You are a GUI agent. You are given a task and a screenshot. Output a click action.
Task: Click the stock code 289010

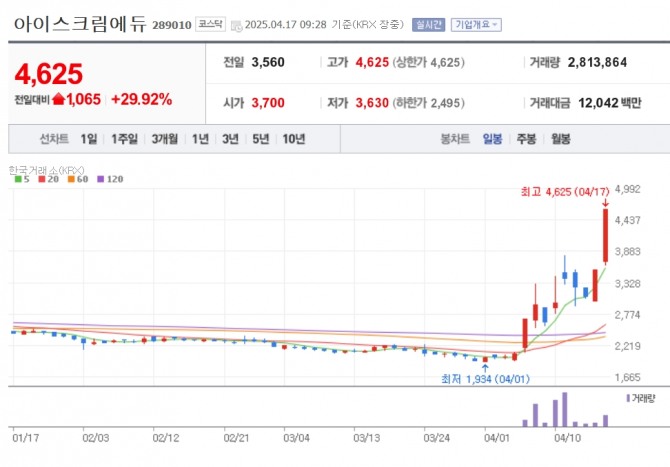coord(172,25)
